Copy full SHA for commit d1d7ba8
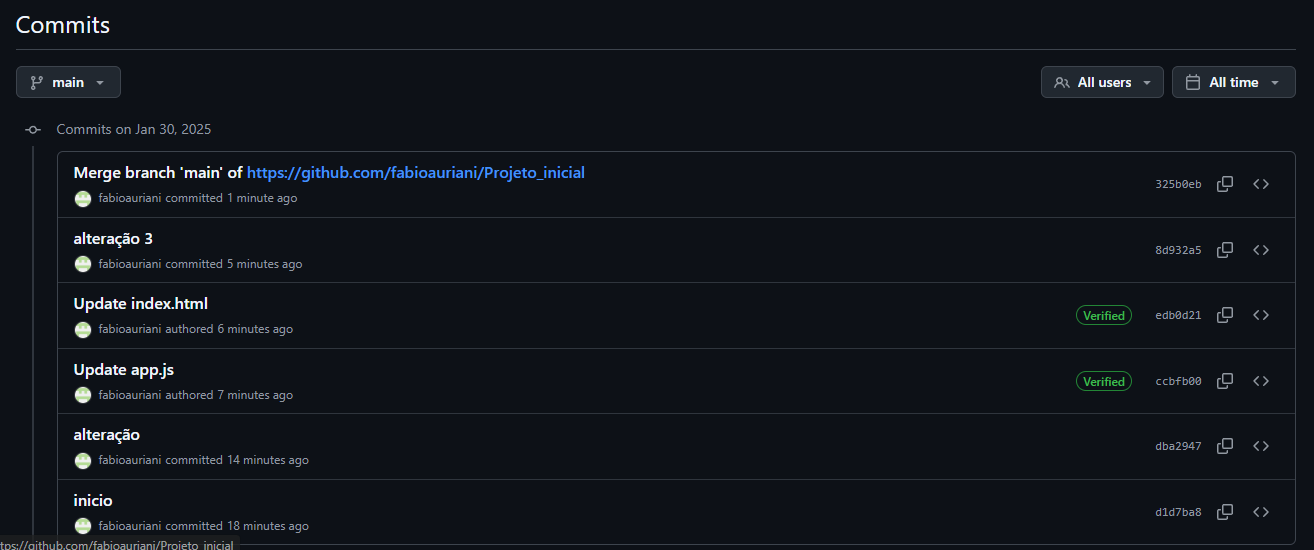This screenshot has height=550, width=1314. (1224, 512)
